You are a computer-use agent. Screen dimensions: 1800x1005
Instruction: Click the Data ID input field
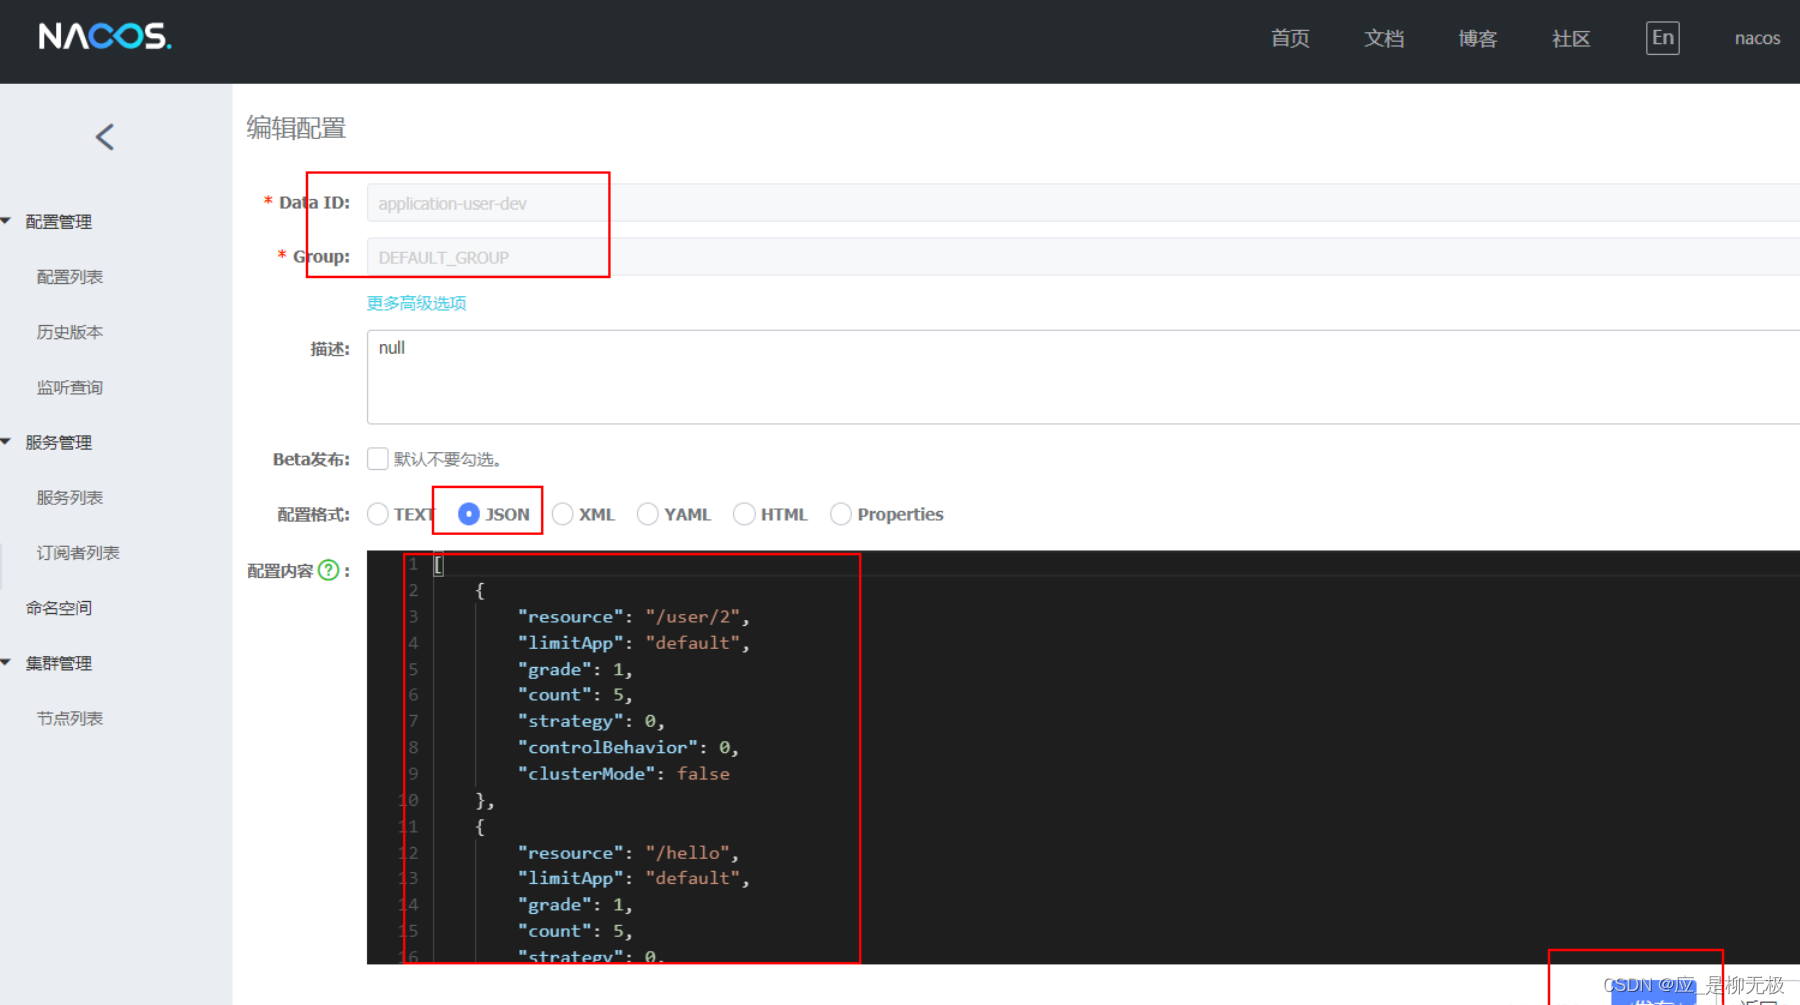point(1083,203)
